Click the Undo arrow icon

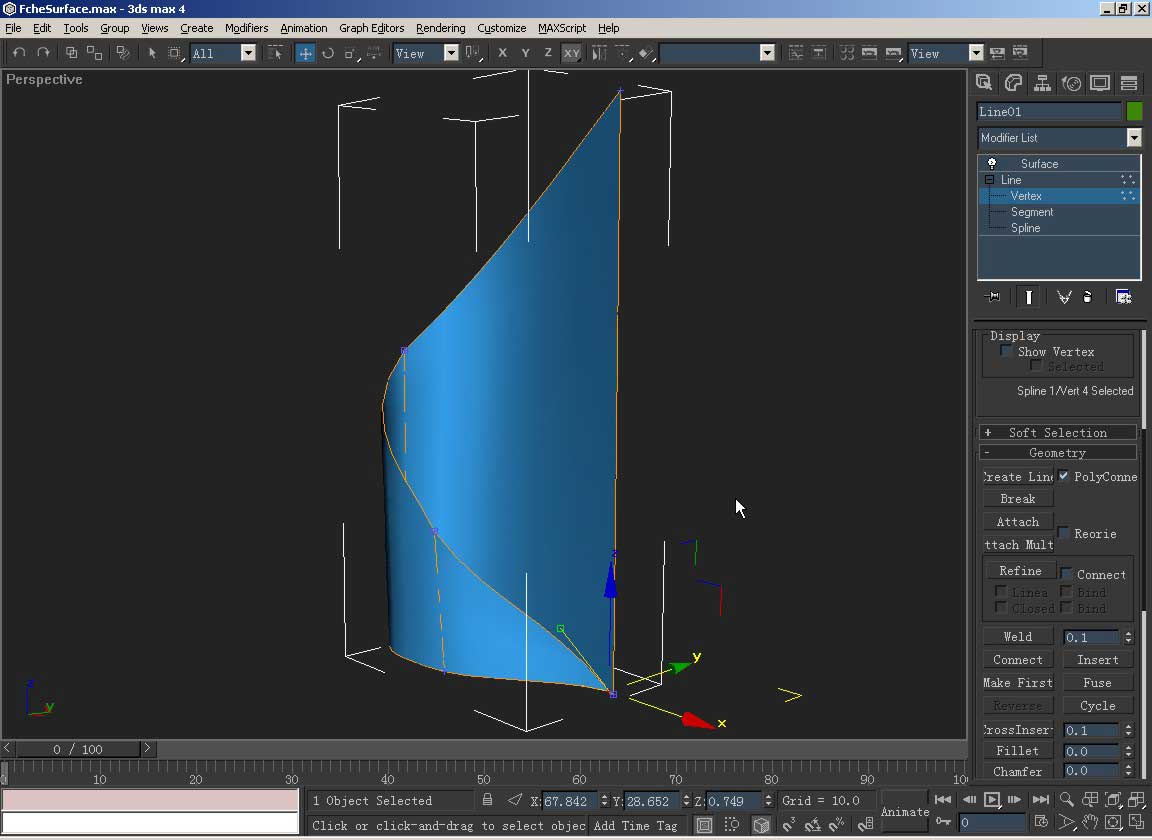pyautogui.click(x=19, y=53)
